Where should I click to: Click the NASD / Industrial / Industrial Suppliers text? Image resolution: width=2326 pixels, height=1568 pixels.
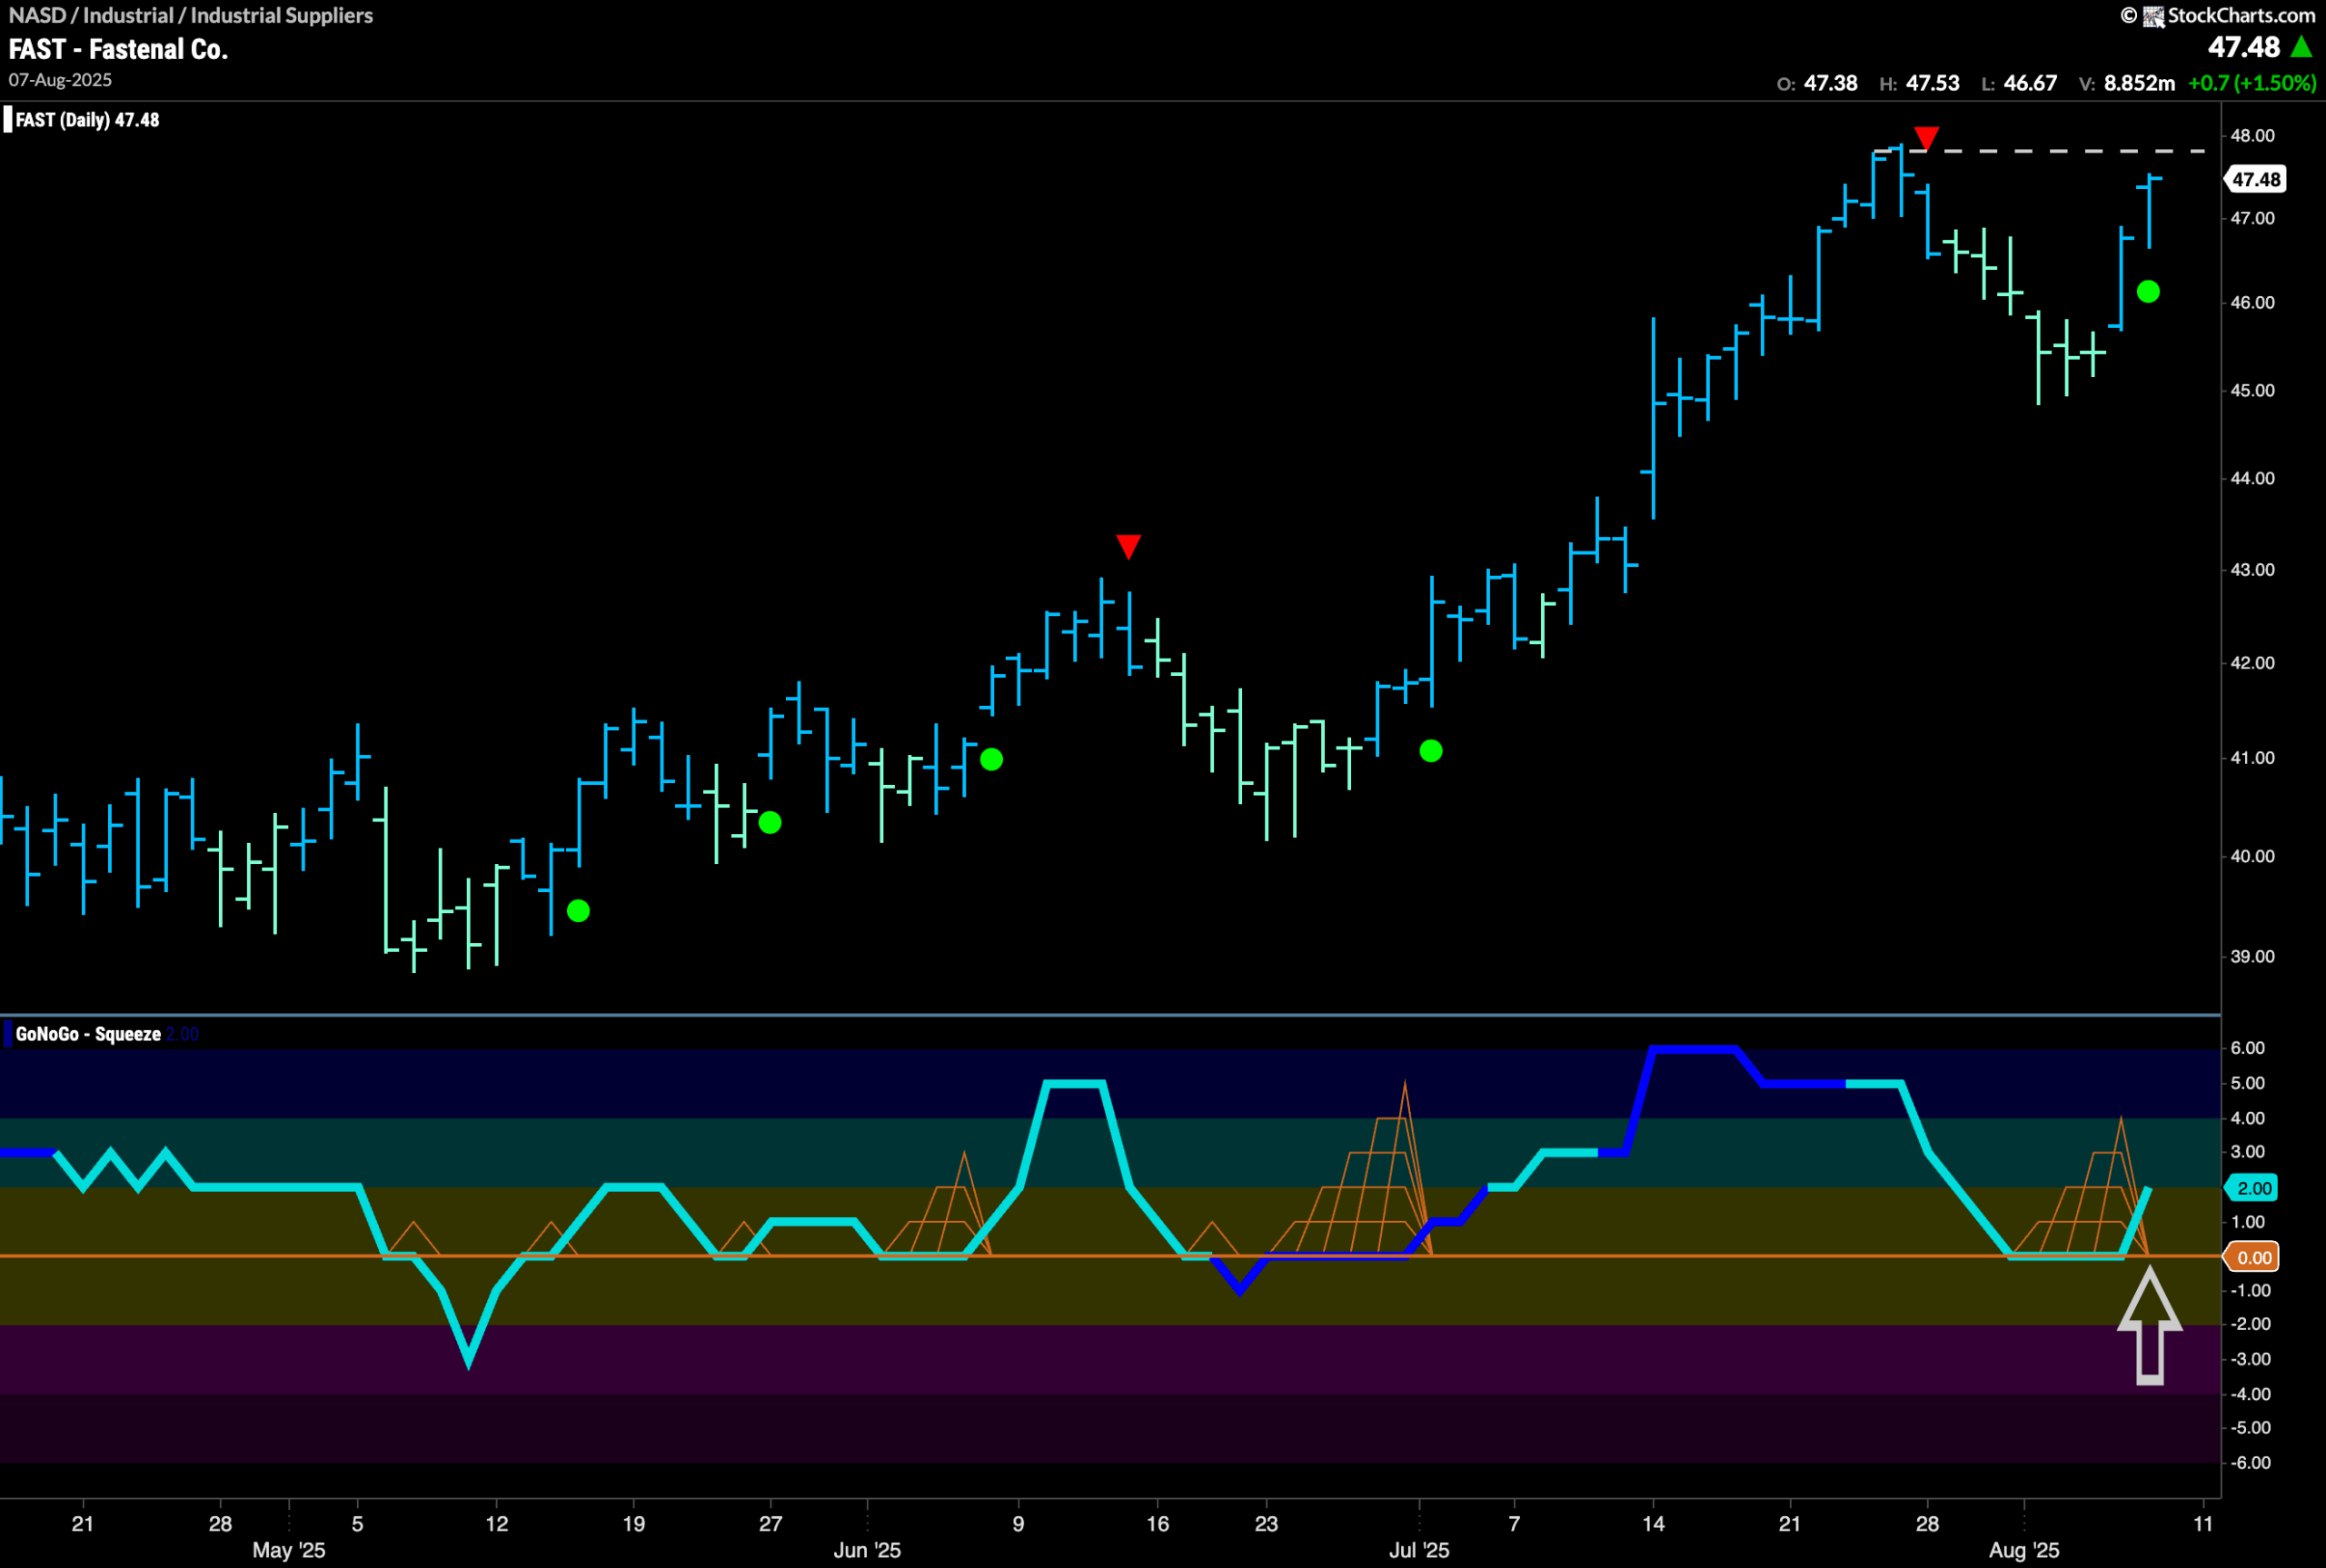pyautogui.click(x=191, y=15)
